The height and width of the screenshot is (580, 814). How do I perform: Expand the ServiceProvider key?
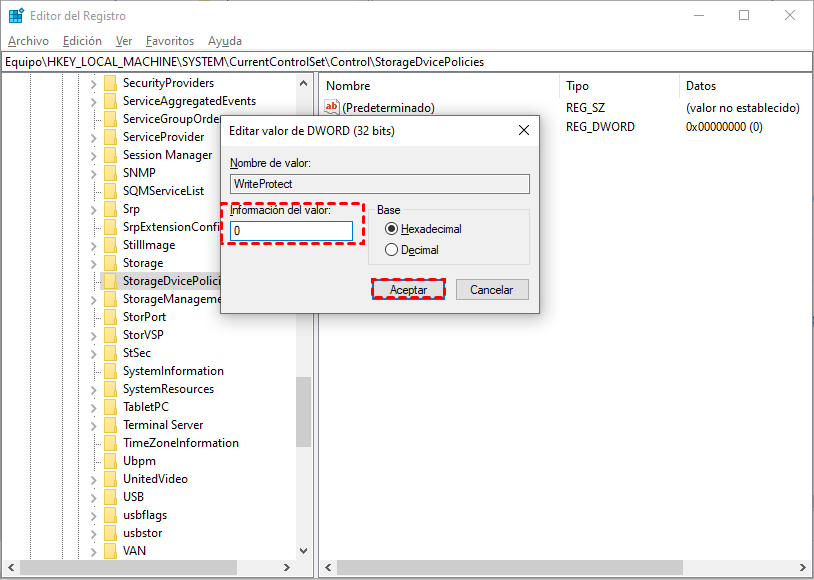[93, 138]
